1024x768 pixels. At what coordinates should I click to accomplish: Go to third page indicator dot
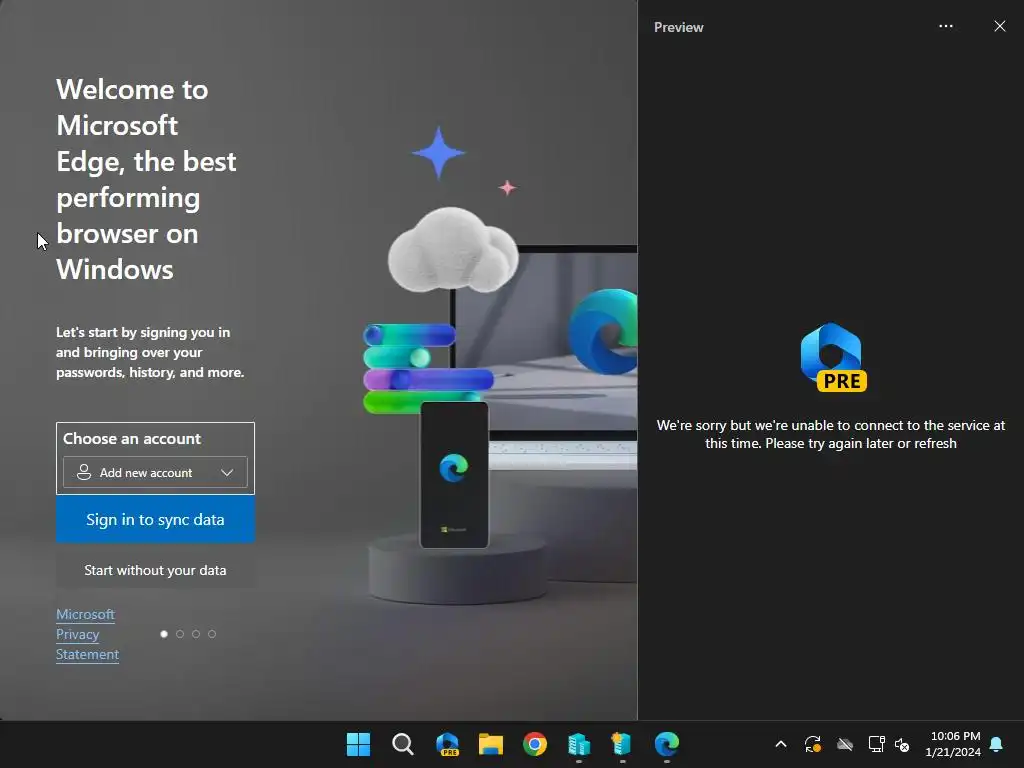[196, 634]
